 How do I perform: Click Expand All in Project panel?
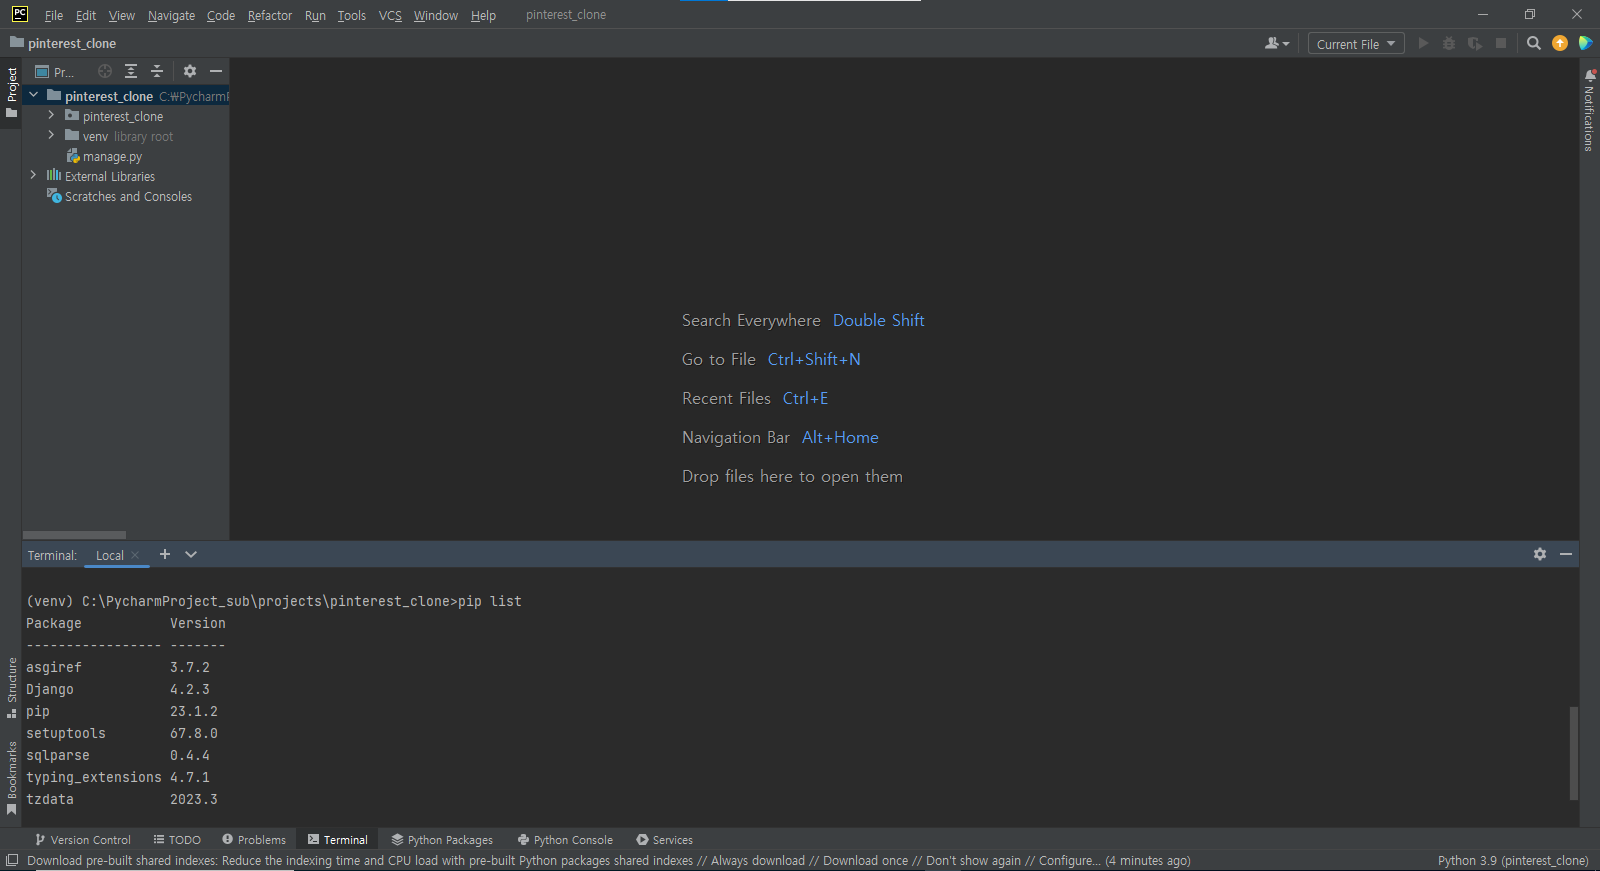pyautogui.click(x=131, y=71)
